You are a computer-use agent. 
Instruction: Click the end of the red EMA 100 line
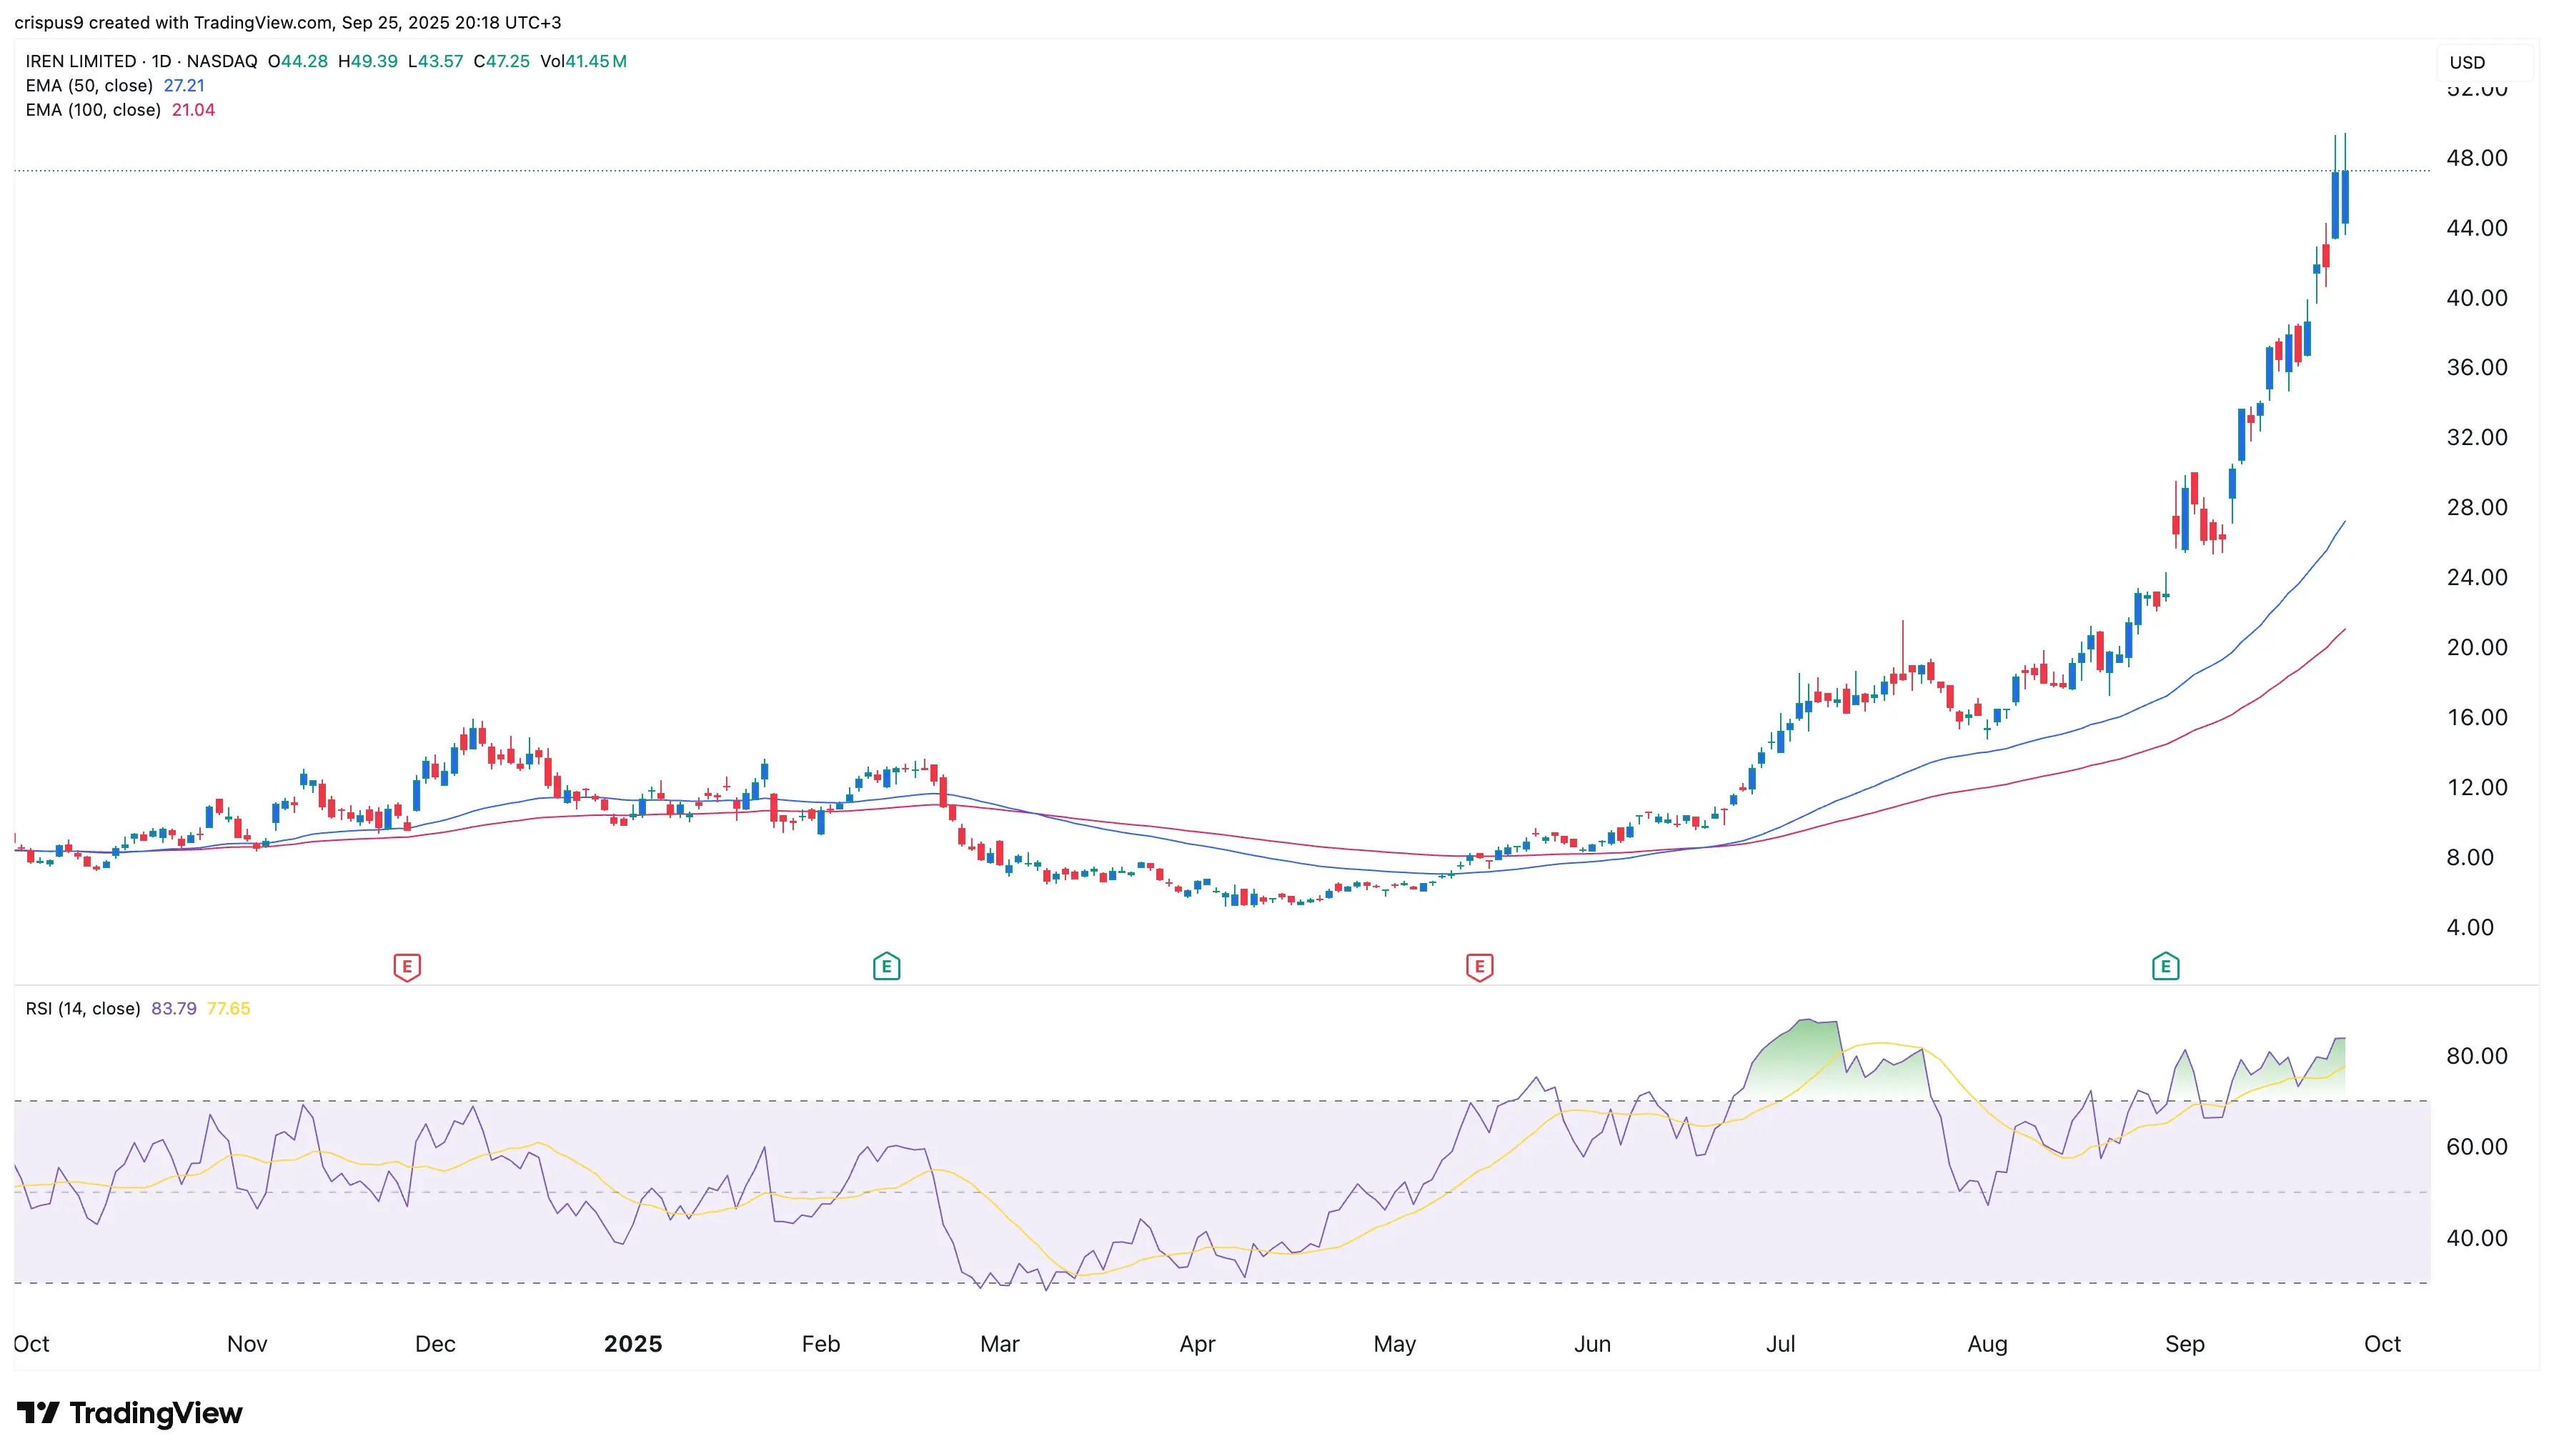point(2344,630)
